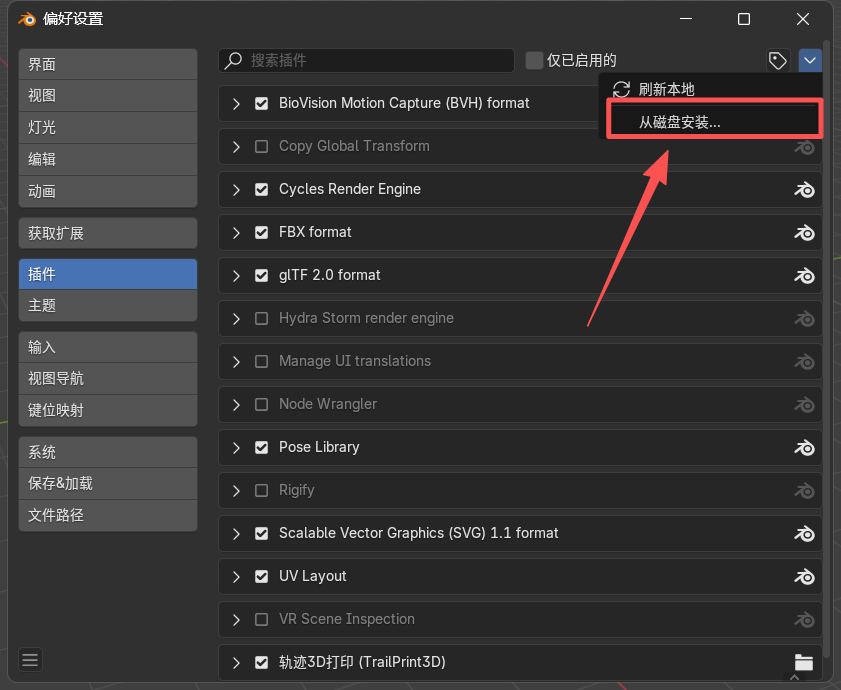
Task: Open the hamburger menu at bottom left
Action: 30,659
